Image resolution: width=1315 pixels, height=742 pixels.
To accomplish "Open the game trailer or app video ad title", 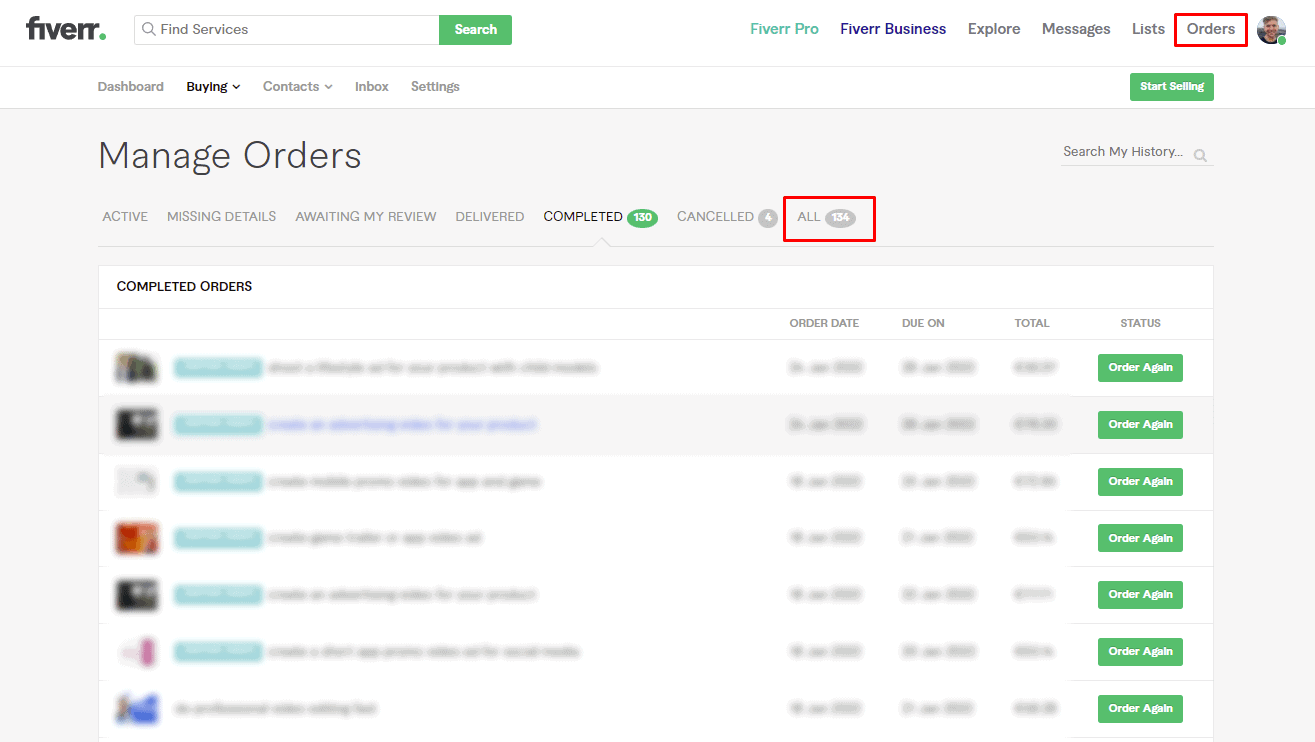I will click(374, 538).
